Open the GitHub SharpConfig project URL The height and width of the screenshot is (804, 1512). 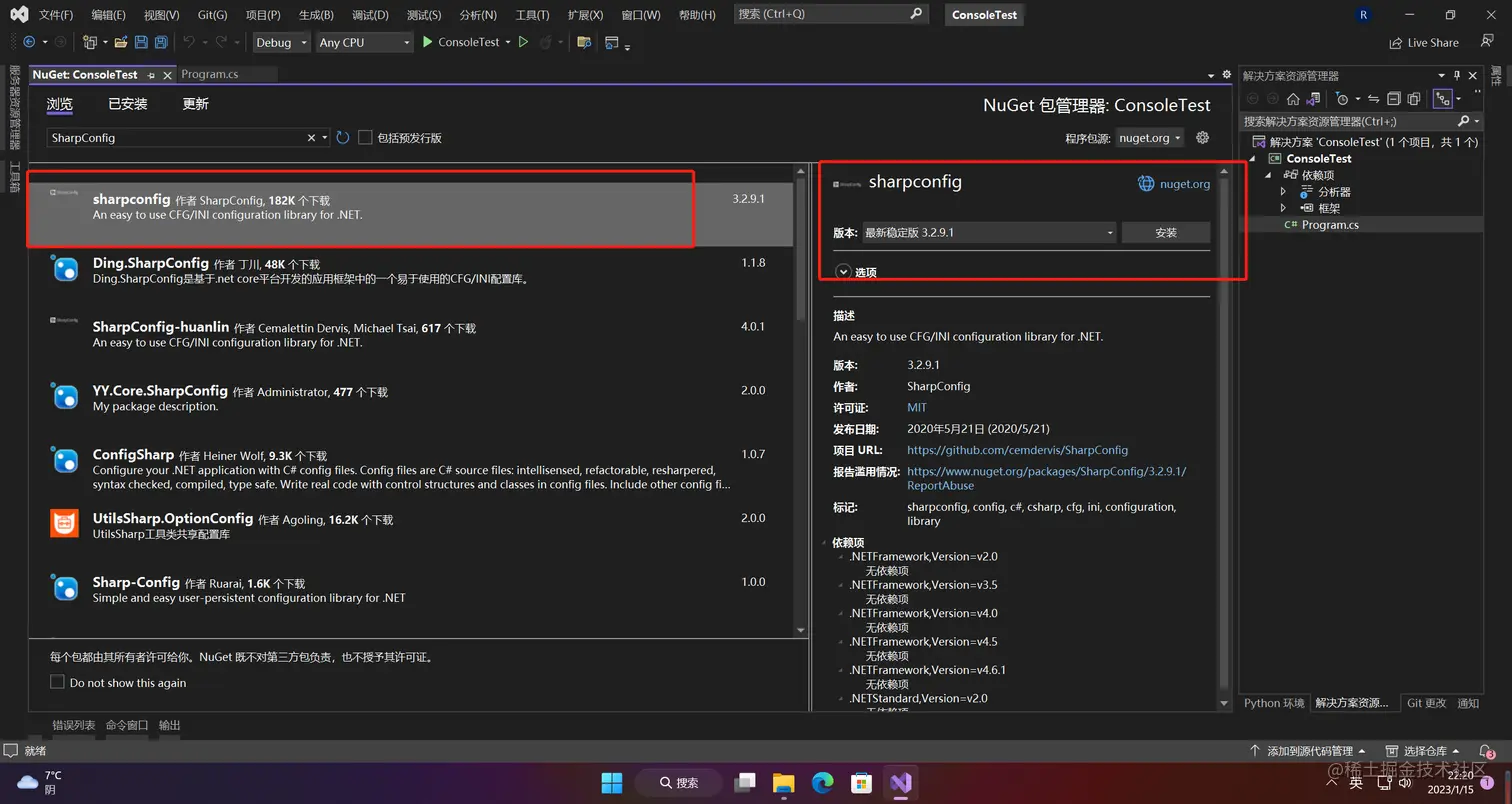[x=1017, y=450]
